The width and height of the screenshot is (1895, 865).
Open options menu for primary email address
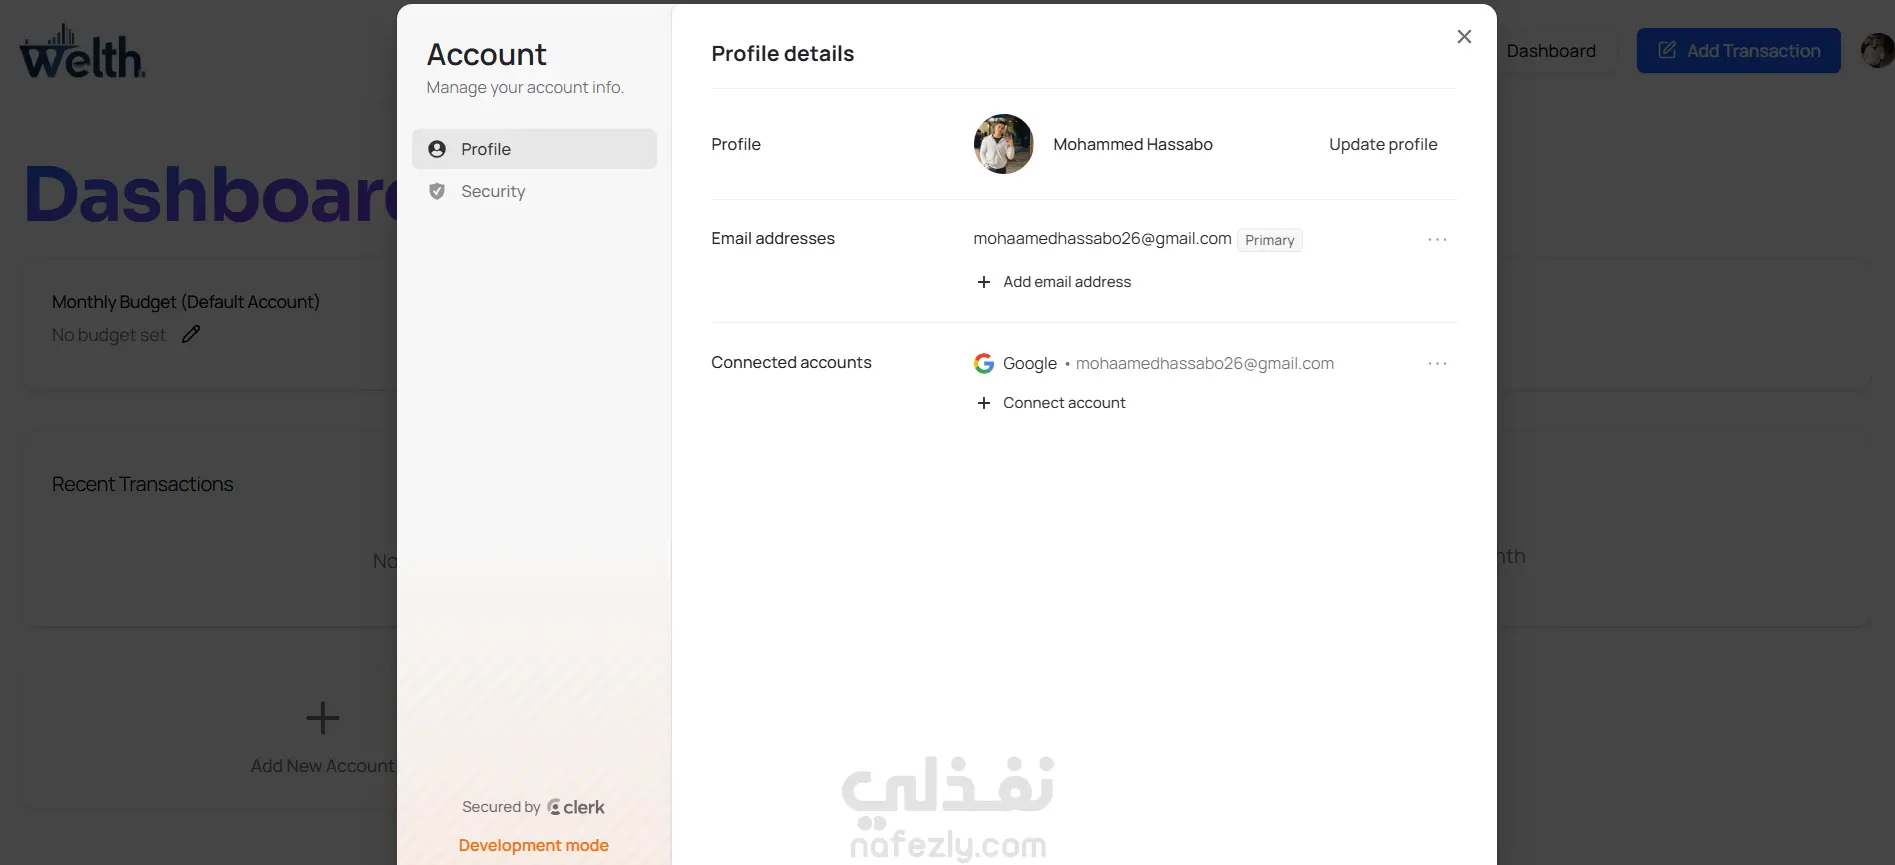coord(1437,240)
